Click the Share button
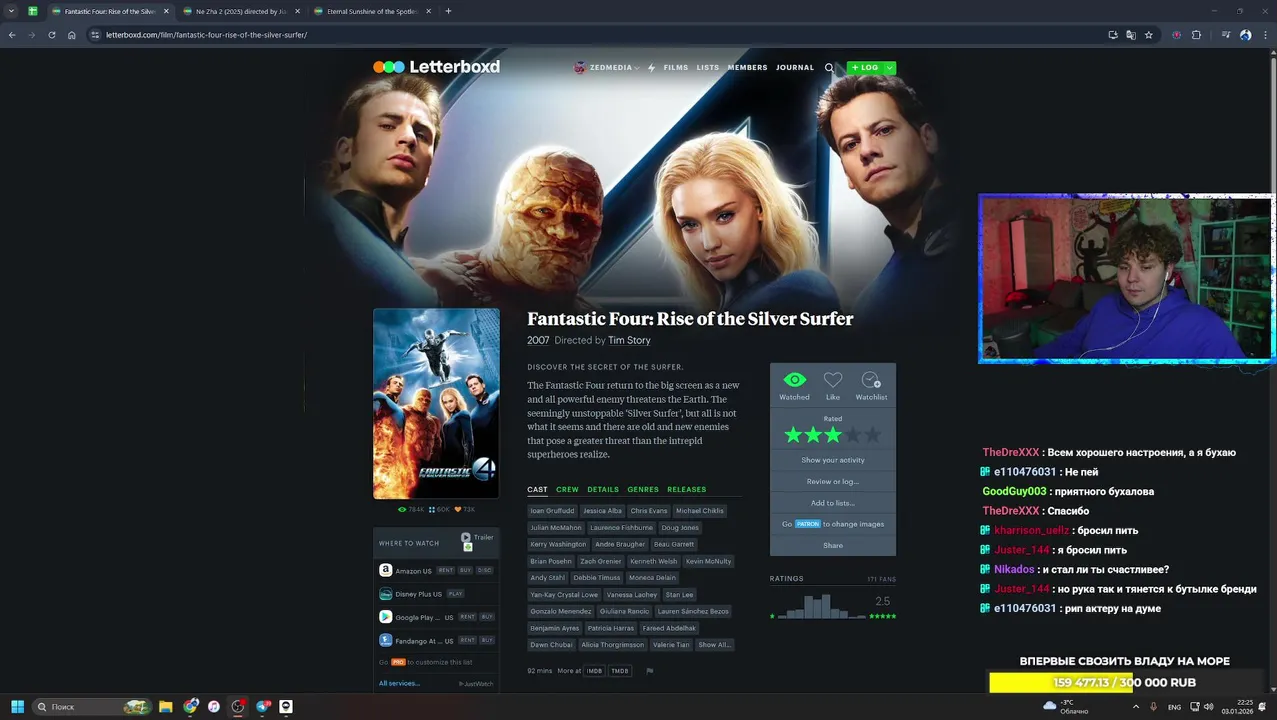The width and height of the screenshot is (1277, 720). tap(833, 545)
